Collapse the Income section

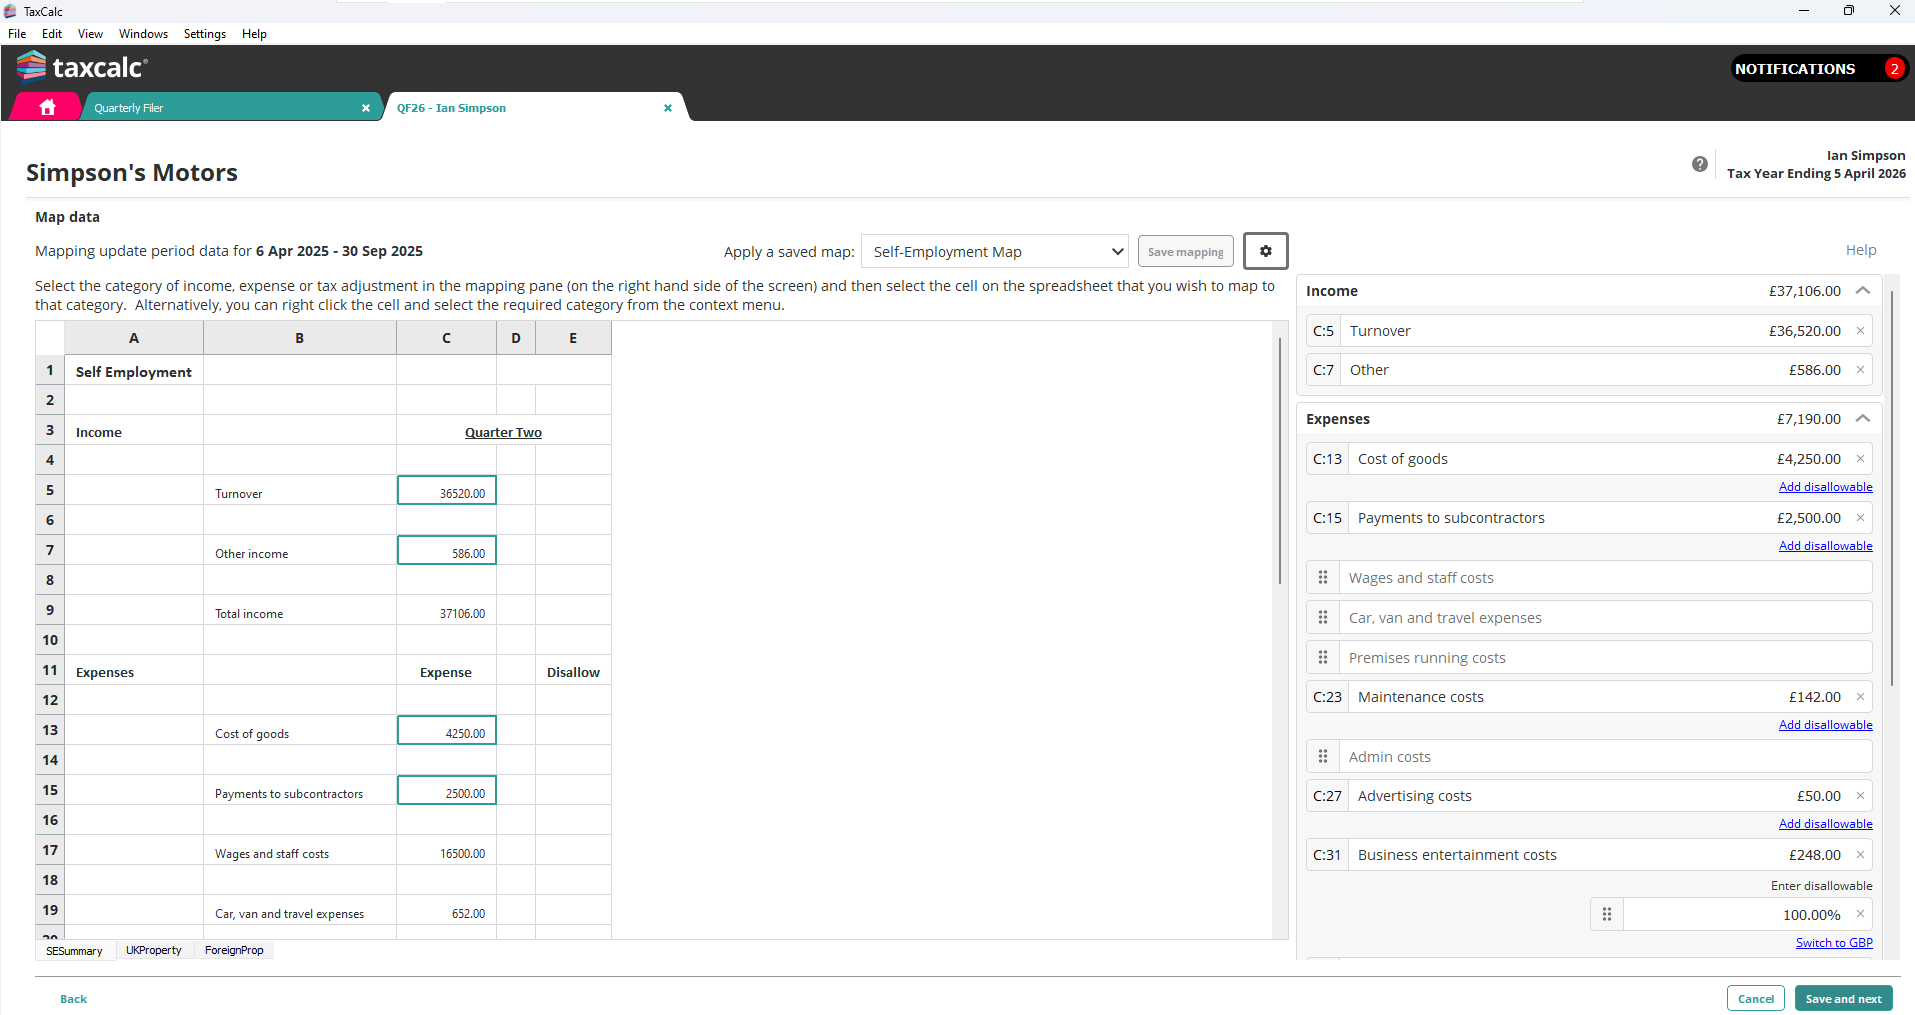[x=1862, y=291]
